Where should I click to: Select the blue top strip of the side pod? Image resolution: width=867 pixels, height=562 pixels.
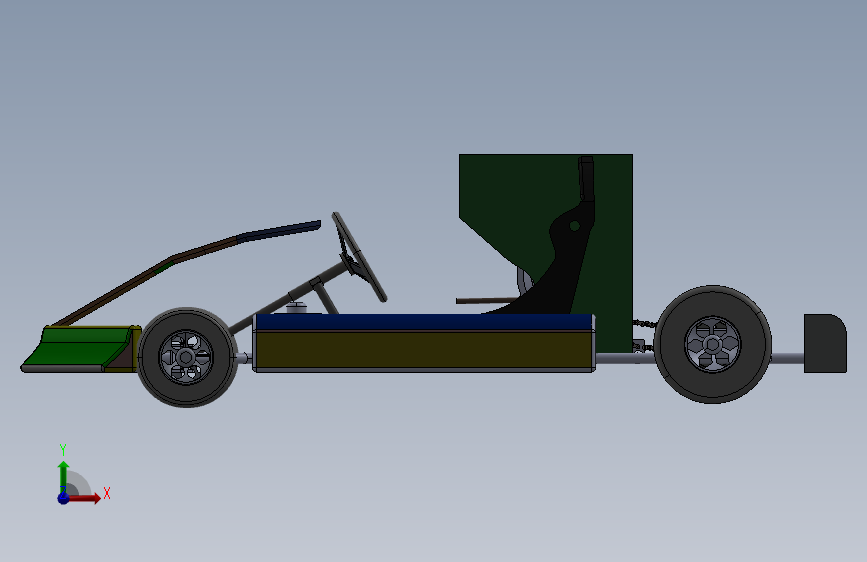[424, 322]
